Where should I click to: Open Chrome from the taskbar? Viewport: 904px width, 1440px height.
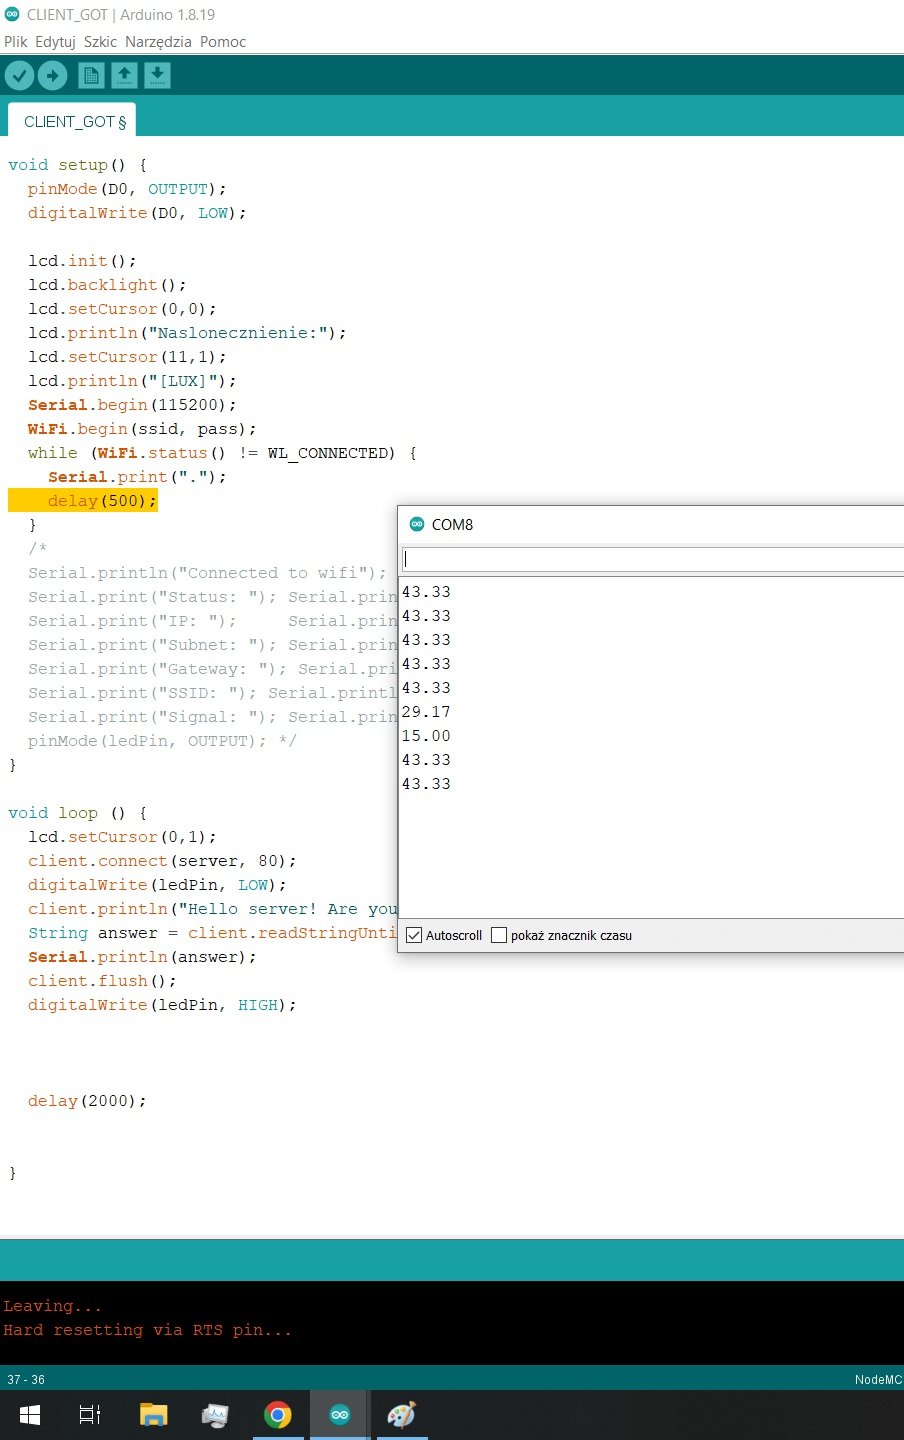point(278,1415)
